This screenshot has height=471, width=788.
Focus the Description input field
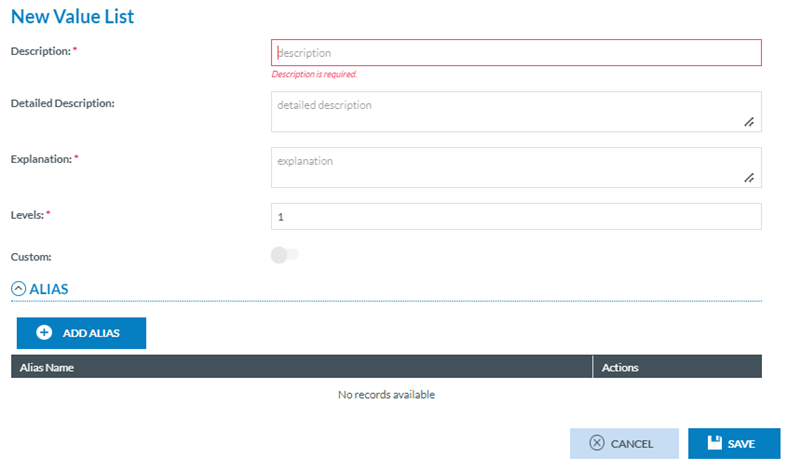(x=516, y=53)
